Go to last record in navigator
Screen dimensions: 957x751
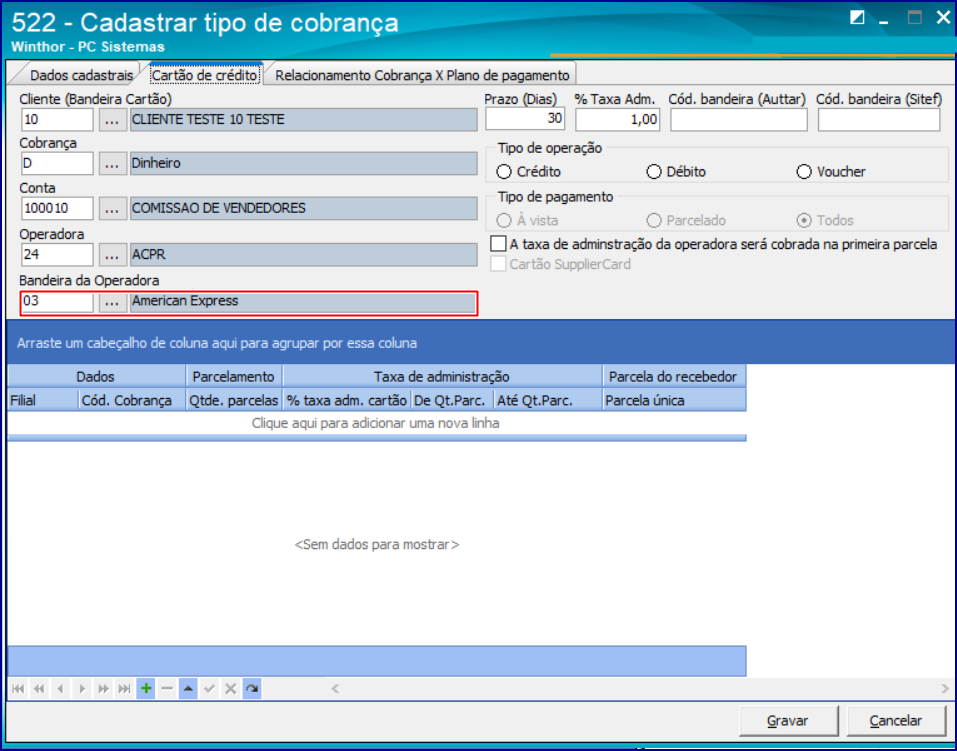[125, 689]
